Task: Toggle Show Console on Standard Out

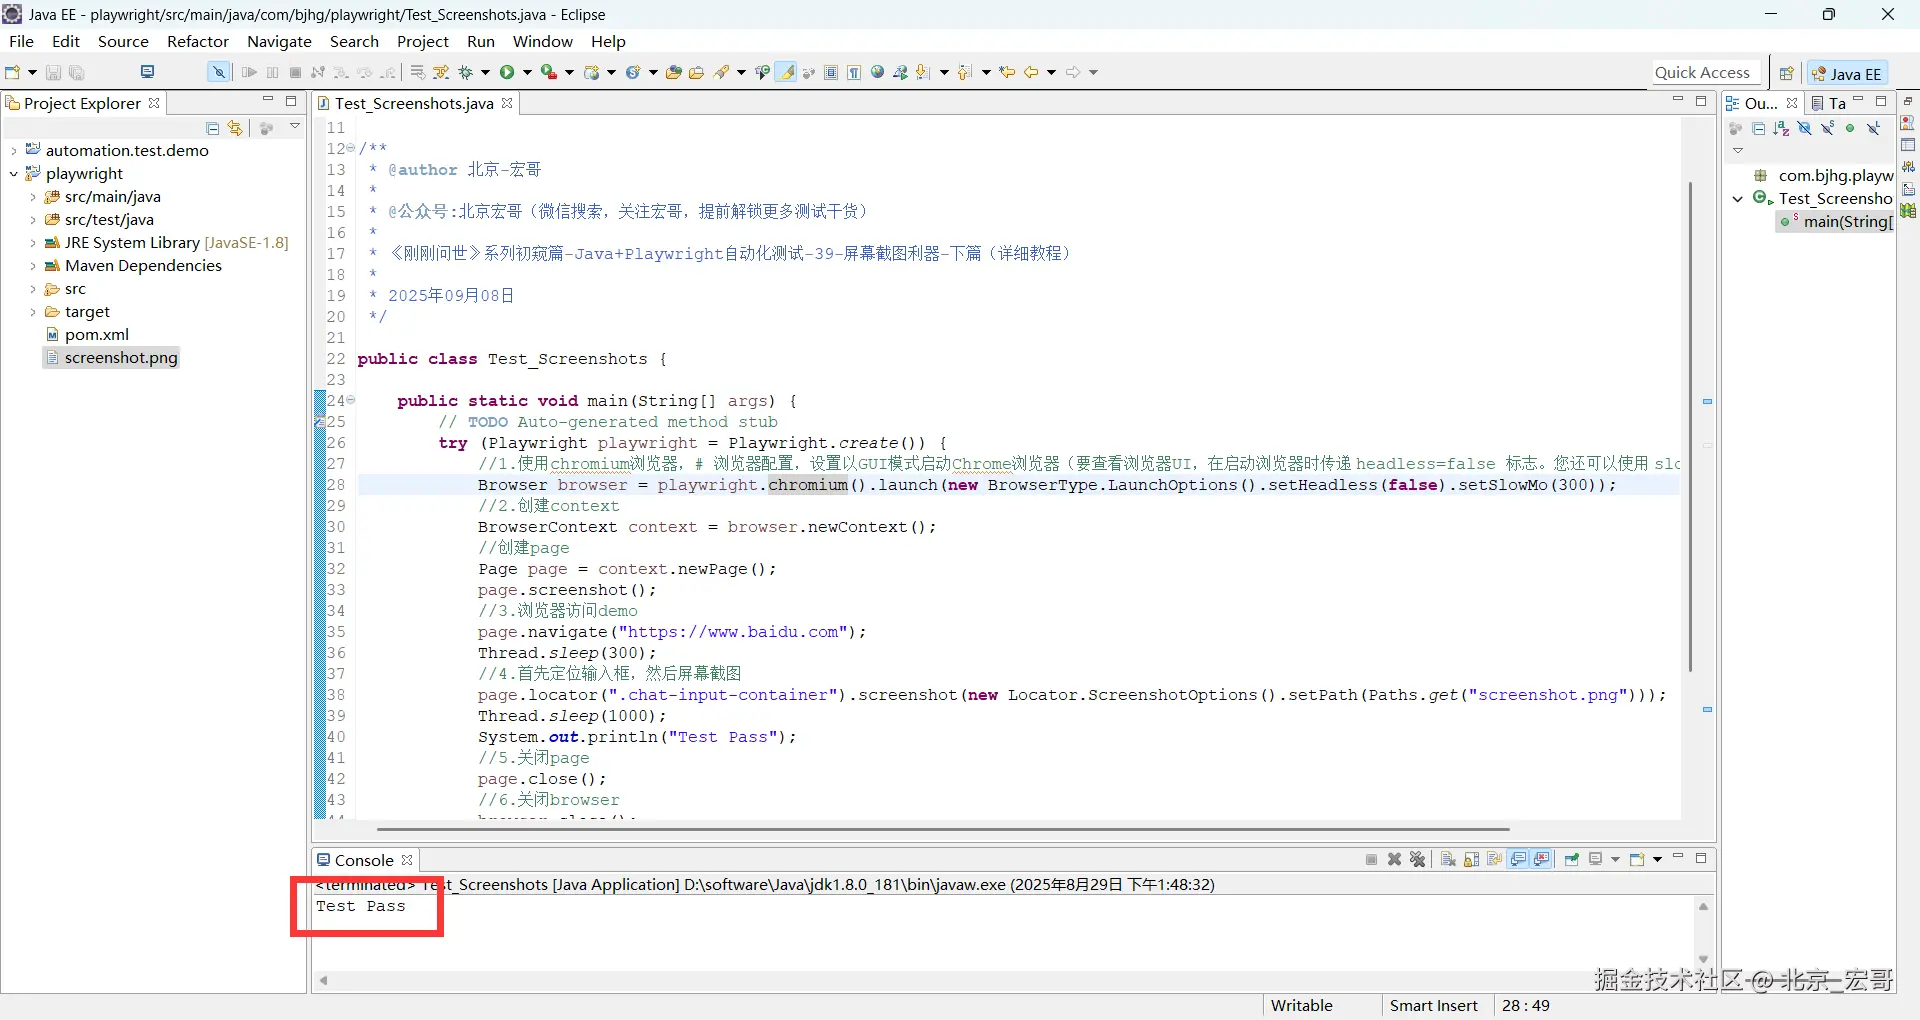Action: click(x=1519, y=859)
